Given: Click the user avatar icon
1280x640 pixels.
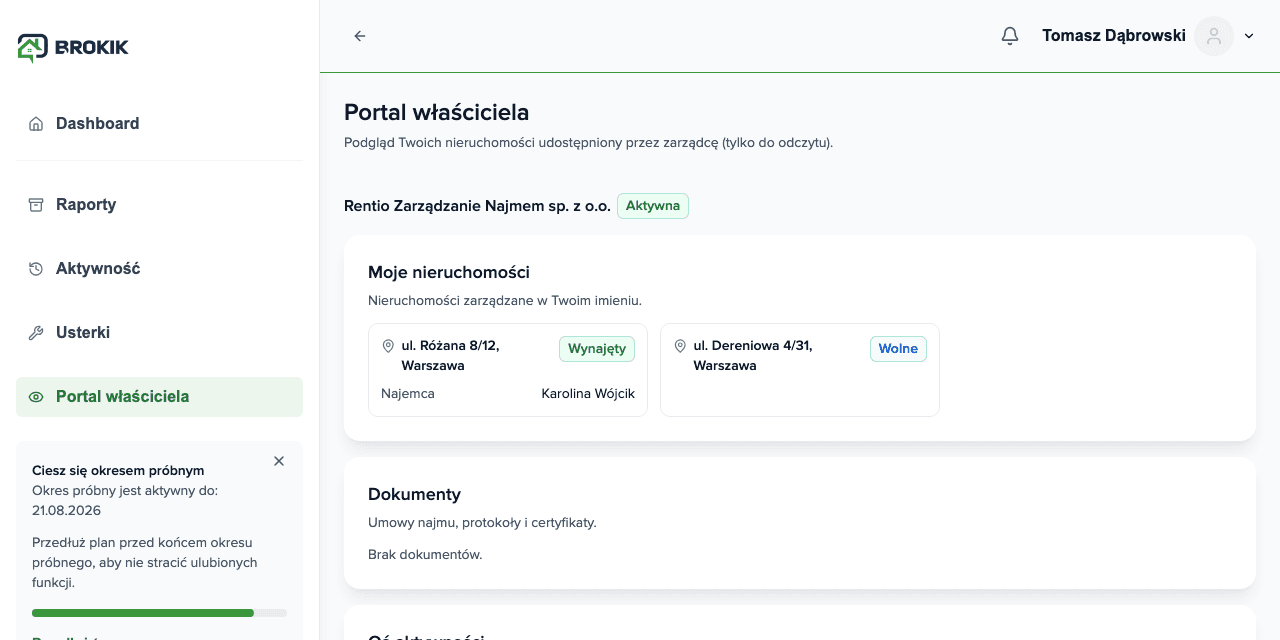Looking at the screenshot, I should point(1214,36).
